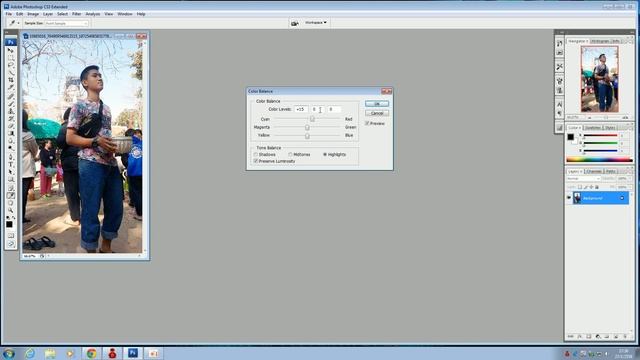This screenshot has height=360, width=640.
Task: Open the Filter menu
Action: point(76,14)
